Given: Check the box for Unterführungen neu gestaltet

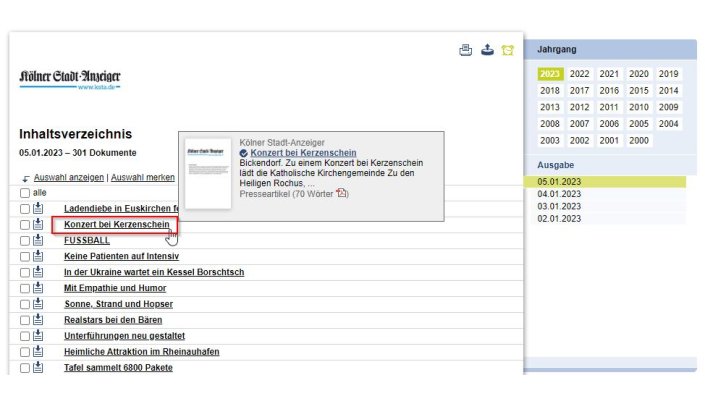Looking at the screenshot, I should click(25, 336).
